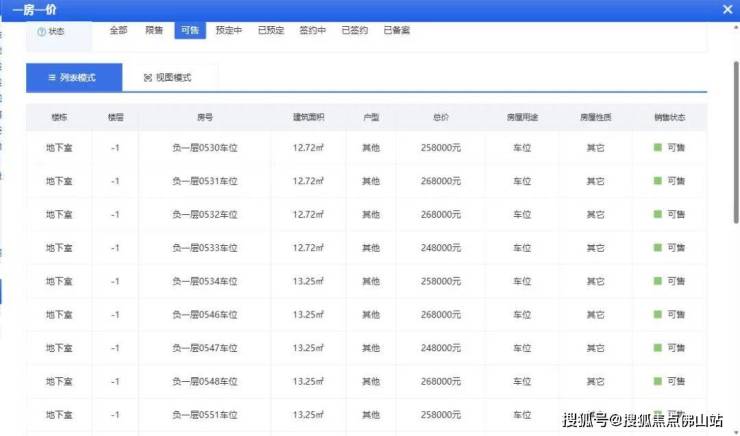Close the 一房一价 dialog
This screenshot has width=740, height=436.
click(x=727, y=9)
